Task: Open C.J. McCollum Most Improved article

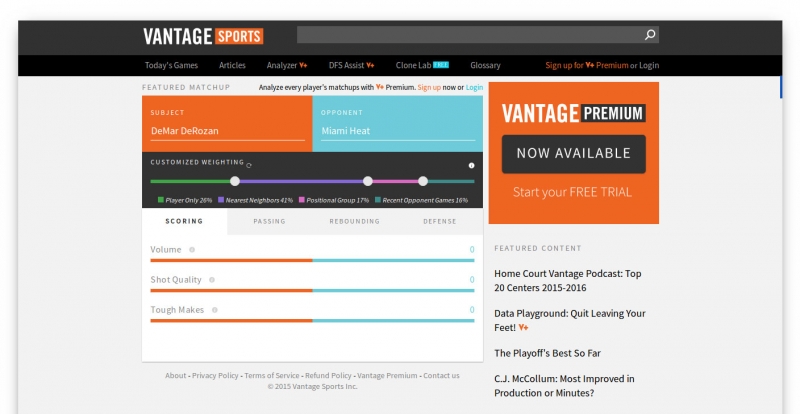Action: pos(564,385)
